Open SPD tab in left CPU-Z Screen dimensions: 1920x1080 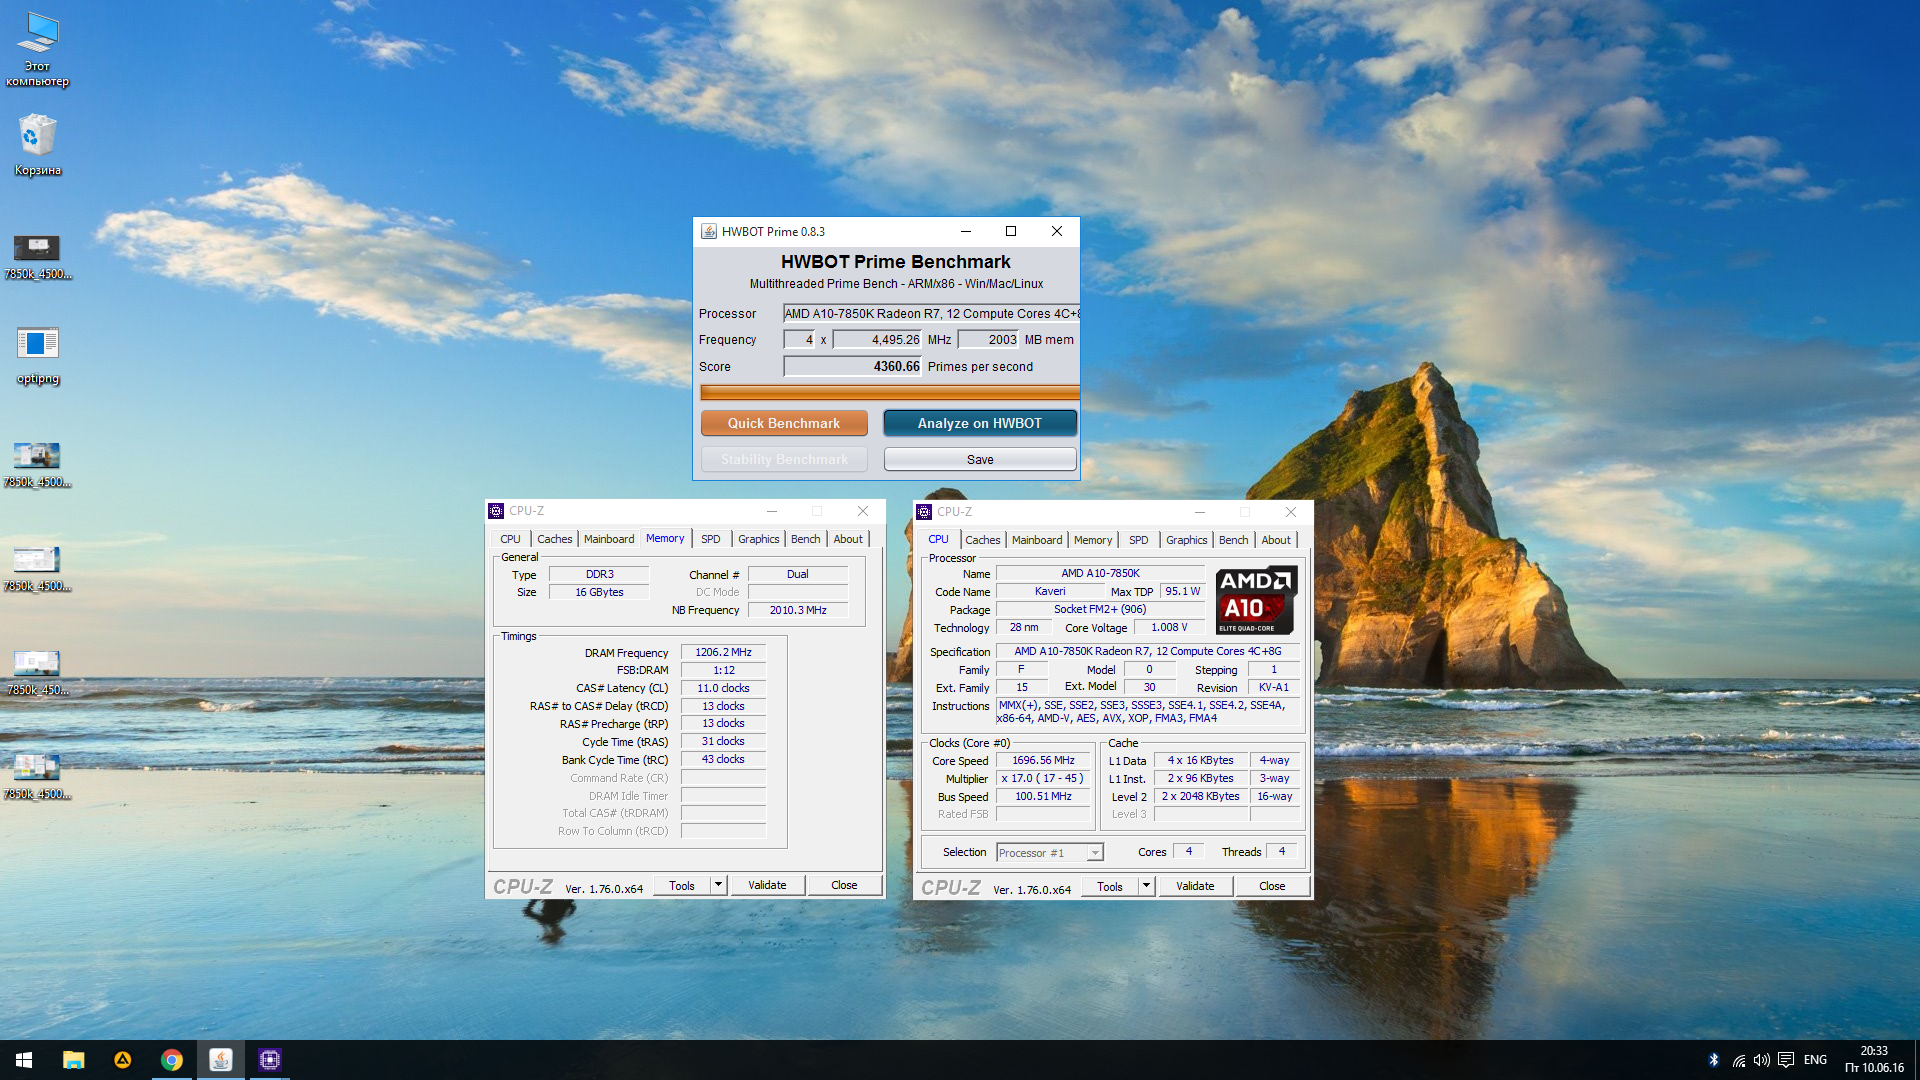710,539
